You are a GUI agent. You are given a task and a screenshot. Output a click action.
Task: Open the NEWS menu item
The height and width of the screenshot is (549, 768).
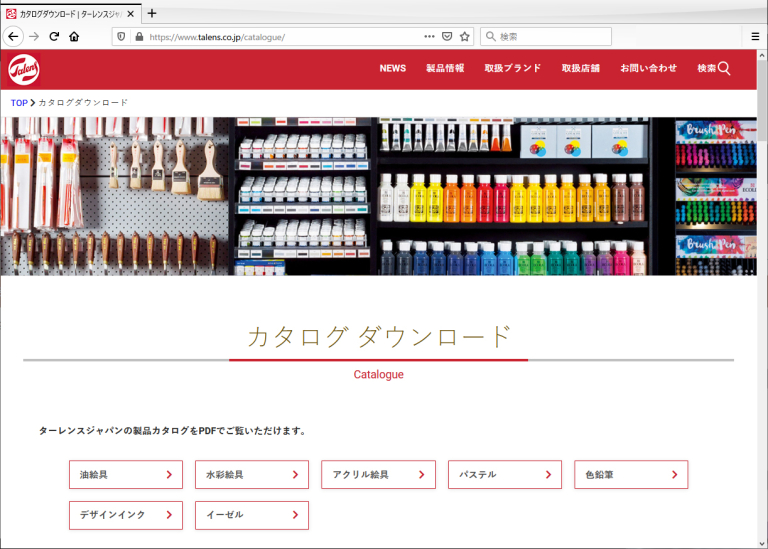click(x=392, y=68)
